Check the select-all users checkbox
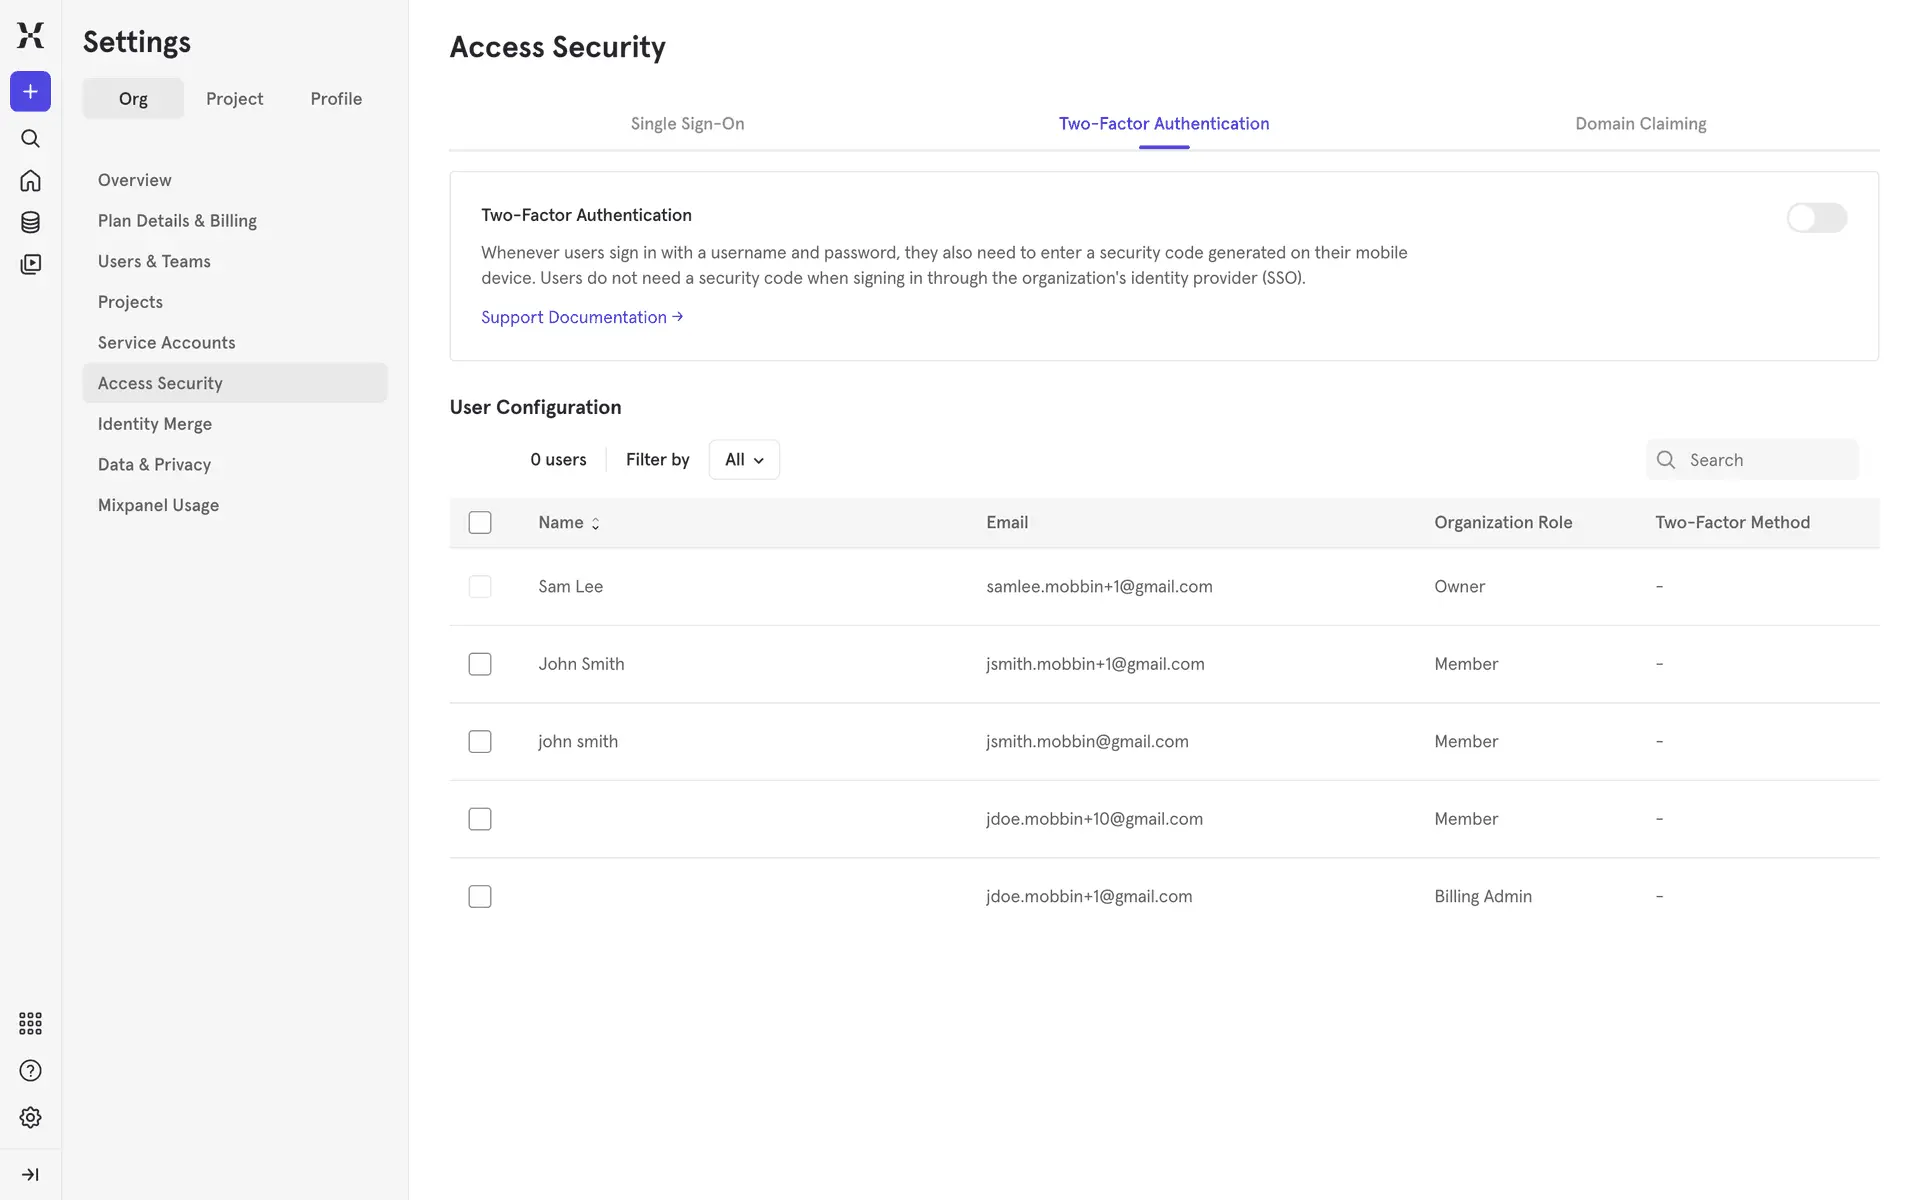 click(x=480, y=522)
